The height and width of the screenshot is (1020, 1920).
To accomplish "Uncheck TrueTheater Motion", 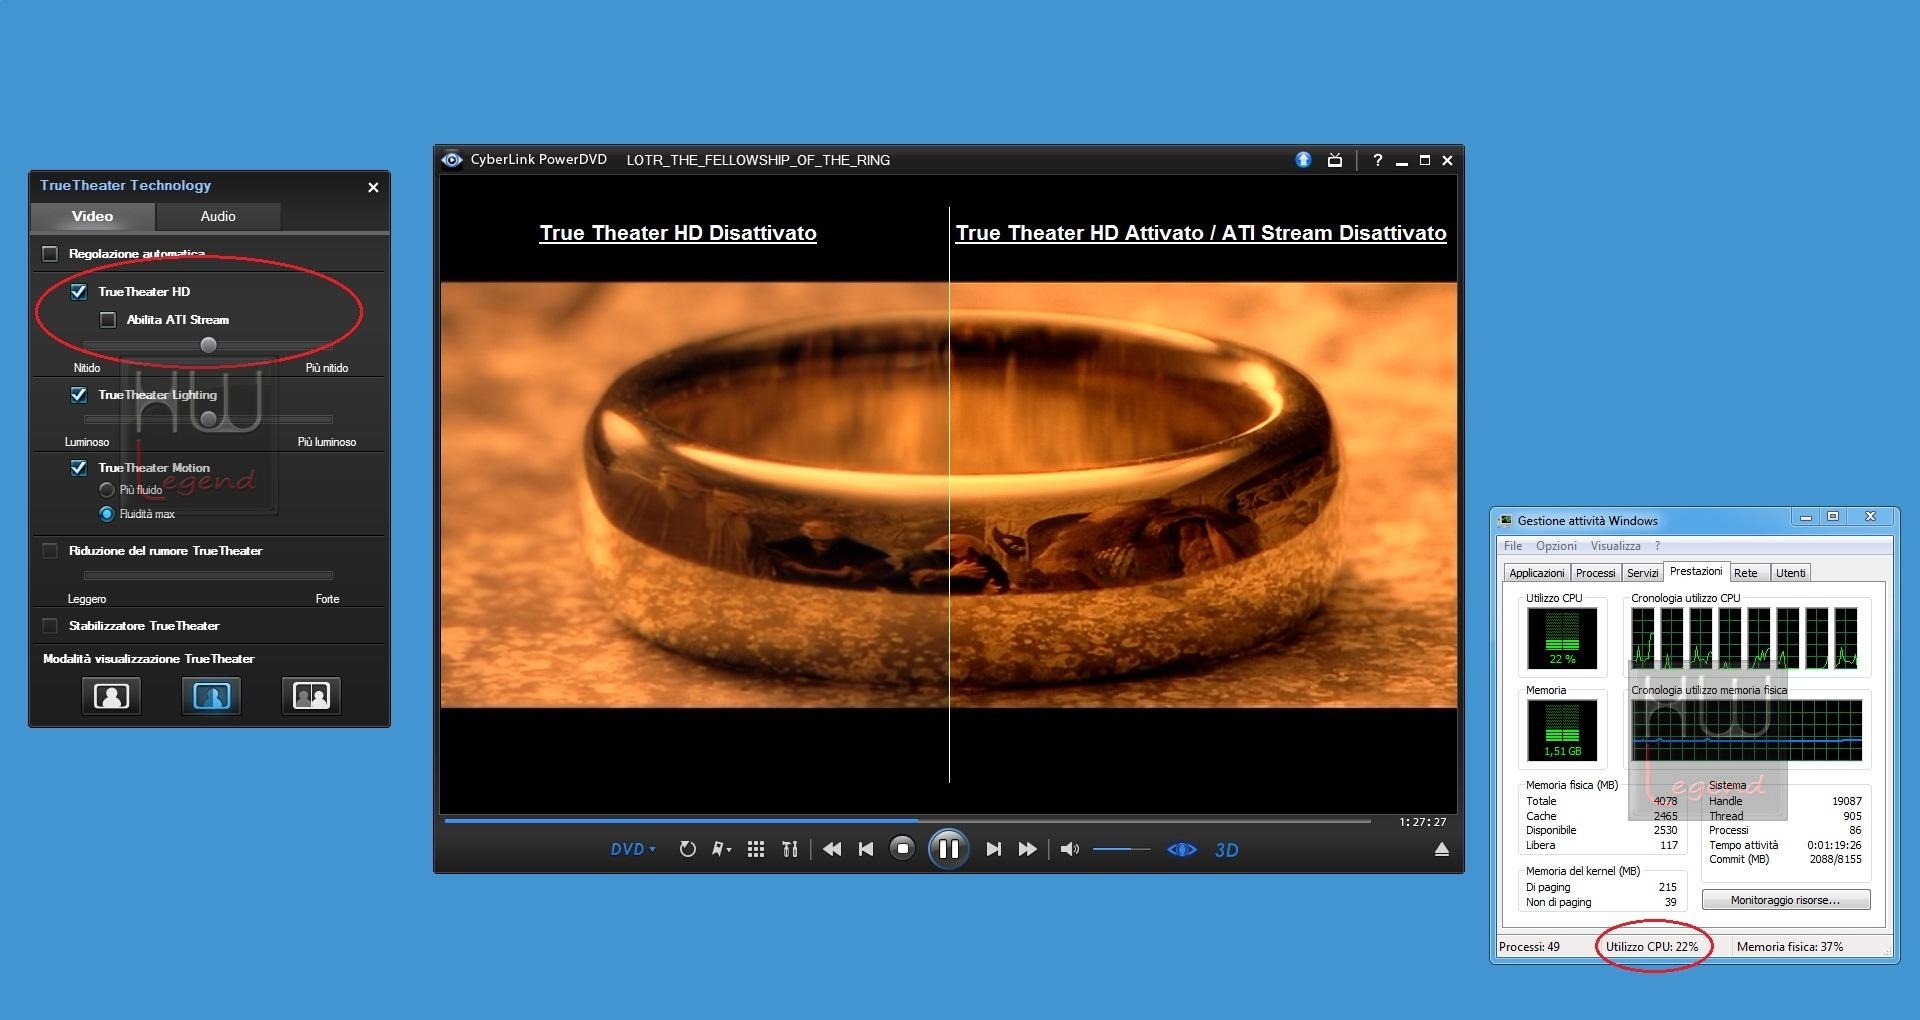I will pyautogui.click(x=79, y=468).
